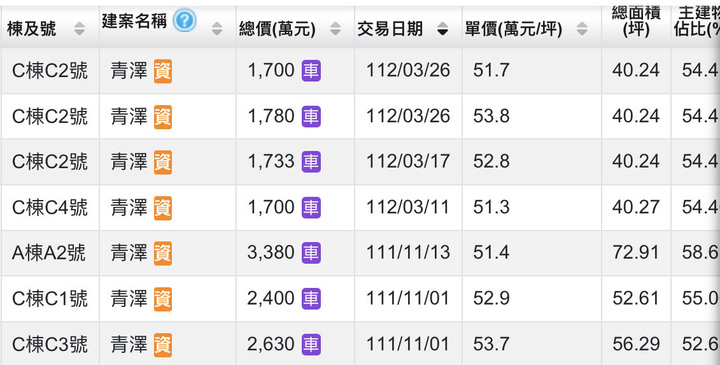The width and height of the screenshot is (720, 365).
Task: Click purple 車 badge beside 1,733 price
Action: click(311, 162)
